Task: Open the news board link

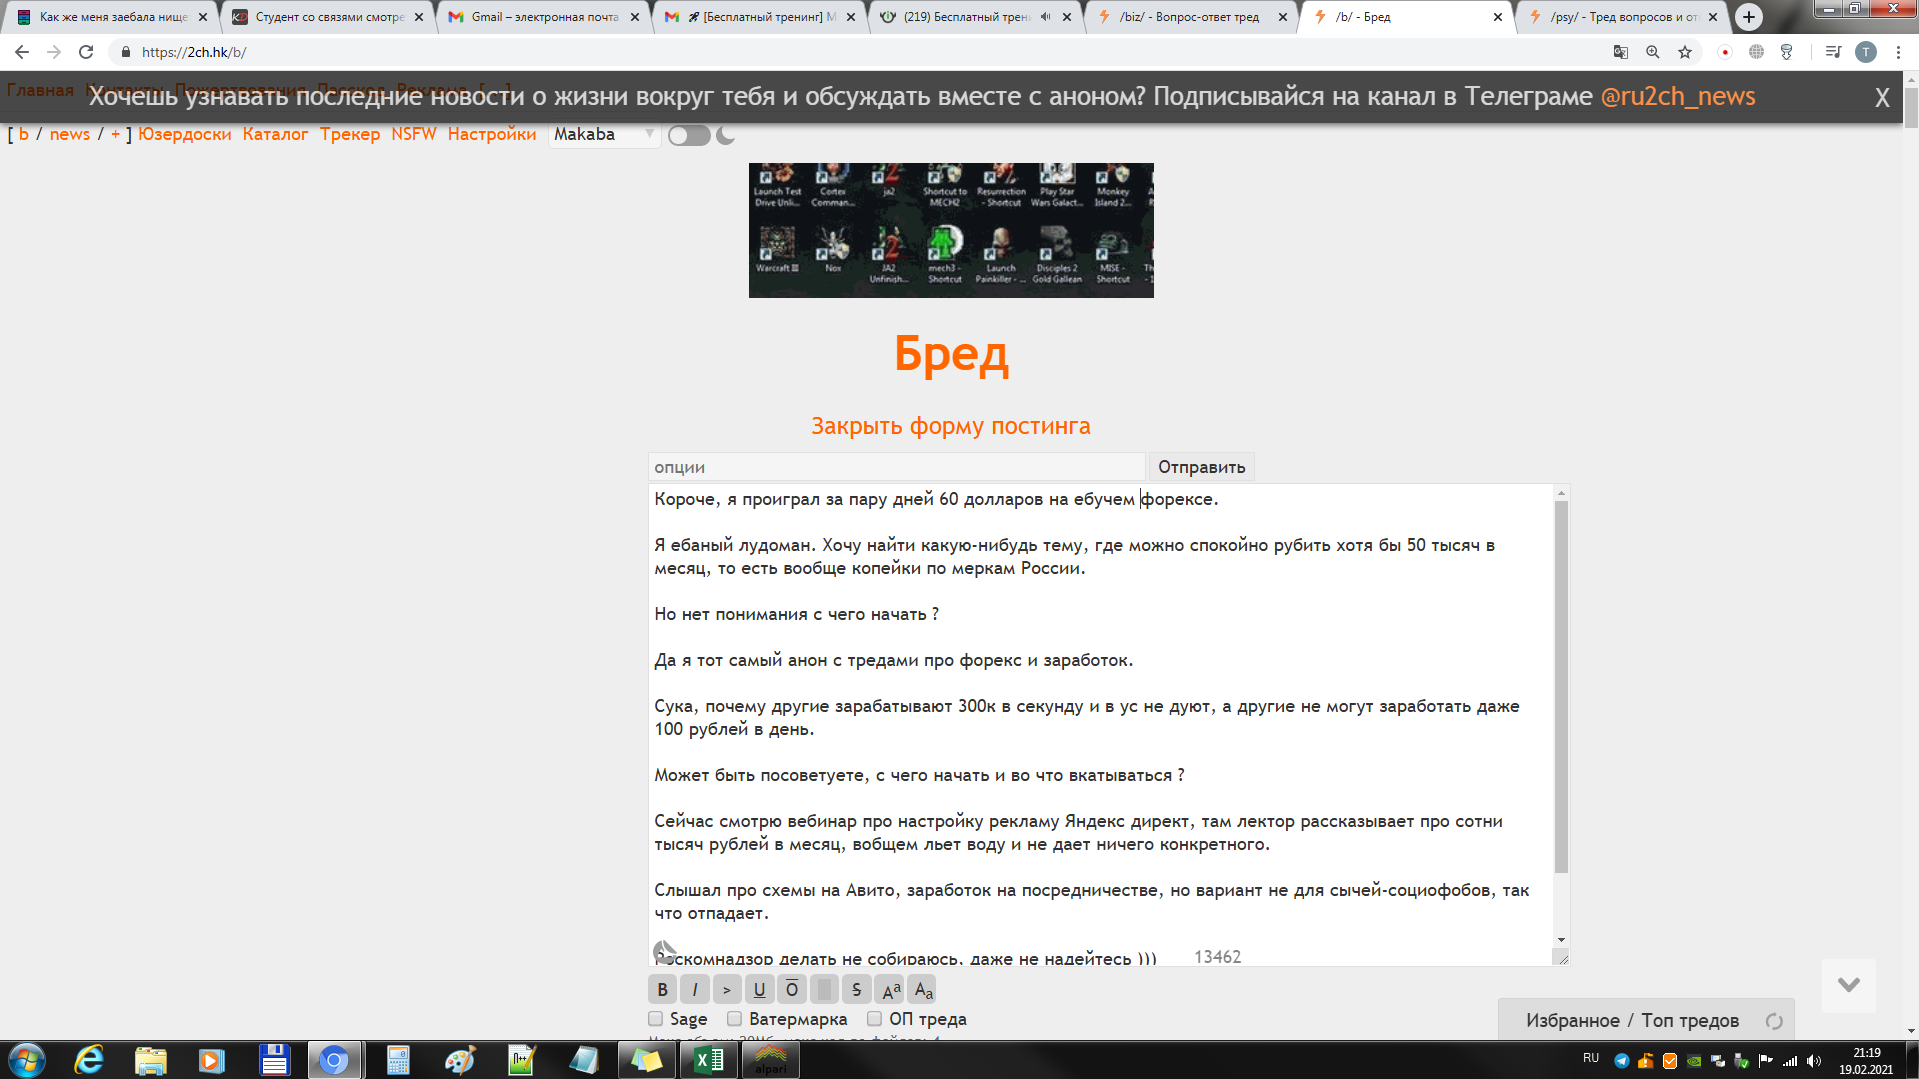Action: 70,134
